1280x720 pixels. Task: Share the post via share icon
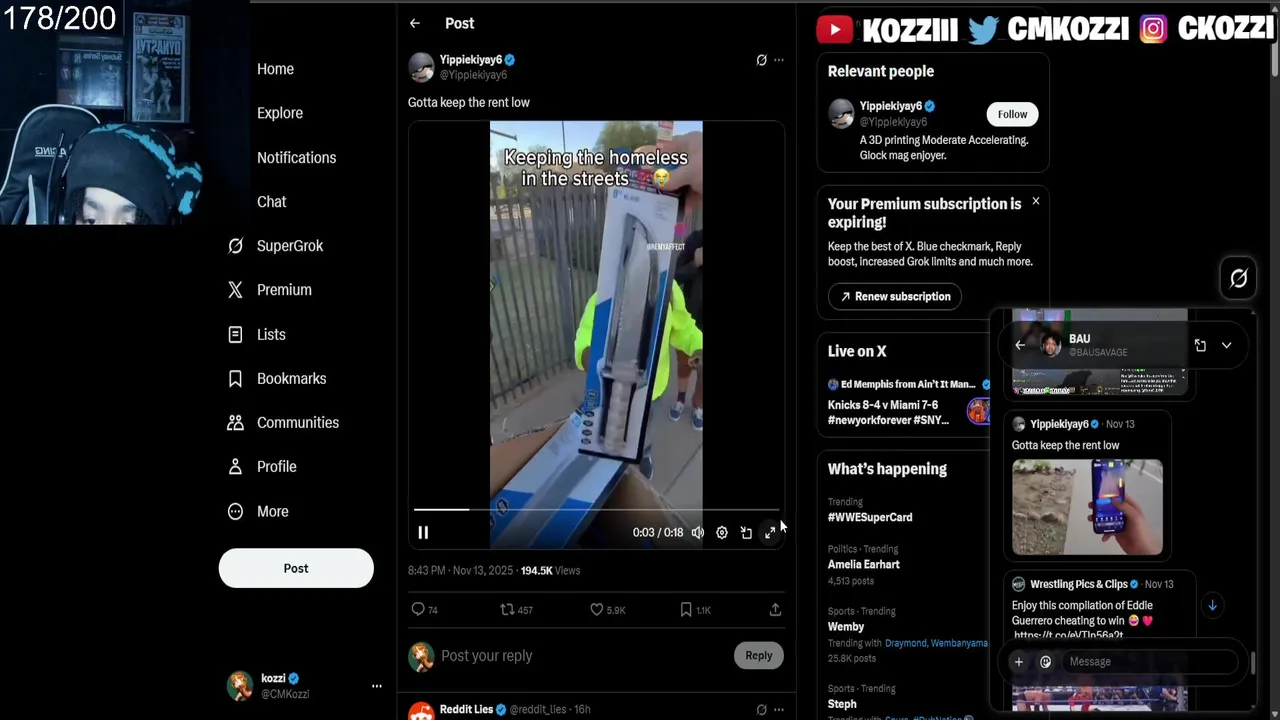point(775,610)
